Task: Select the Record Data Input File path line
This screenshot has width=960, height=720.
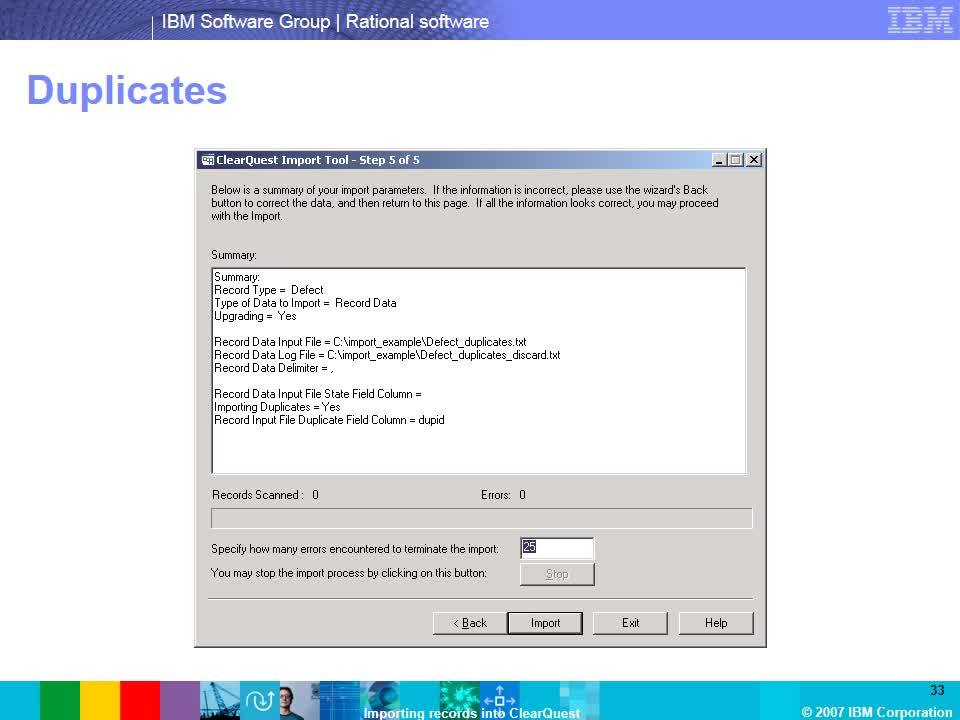Action: click(370, 342)
